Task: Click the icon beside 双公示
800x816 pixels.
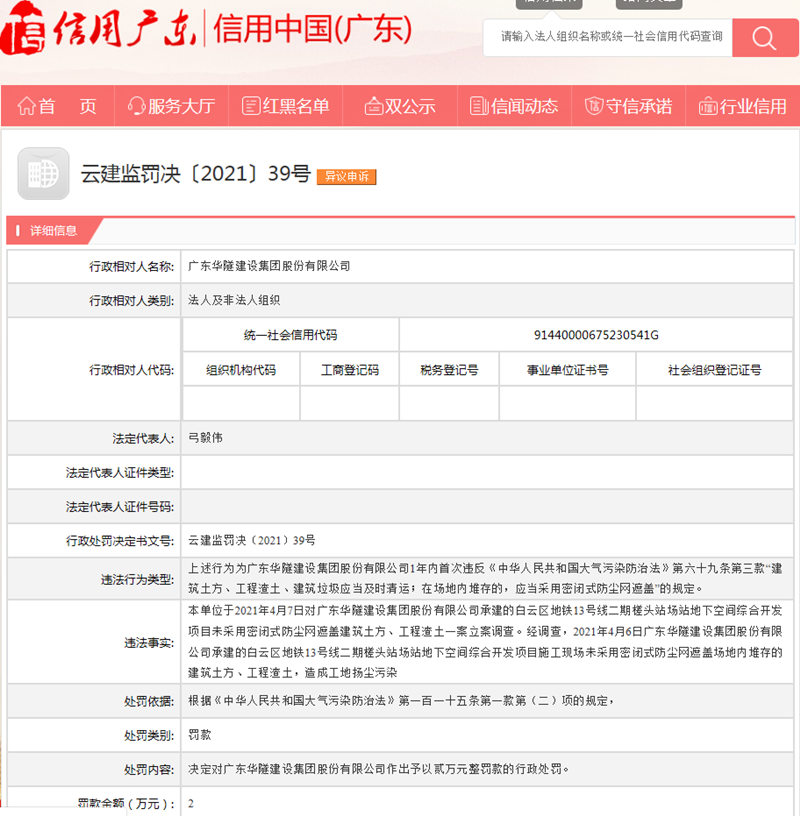Action: click(x=373, y=106)
